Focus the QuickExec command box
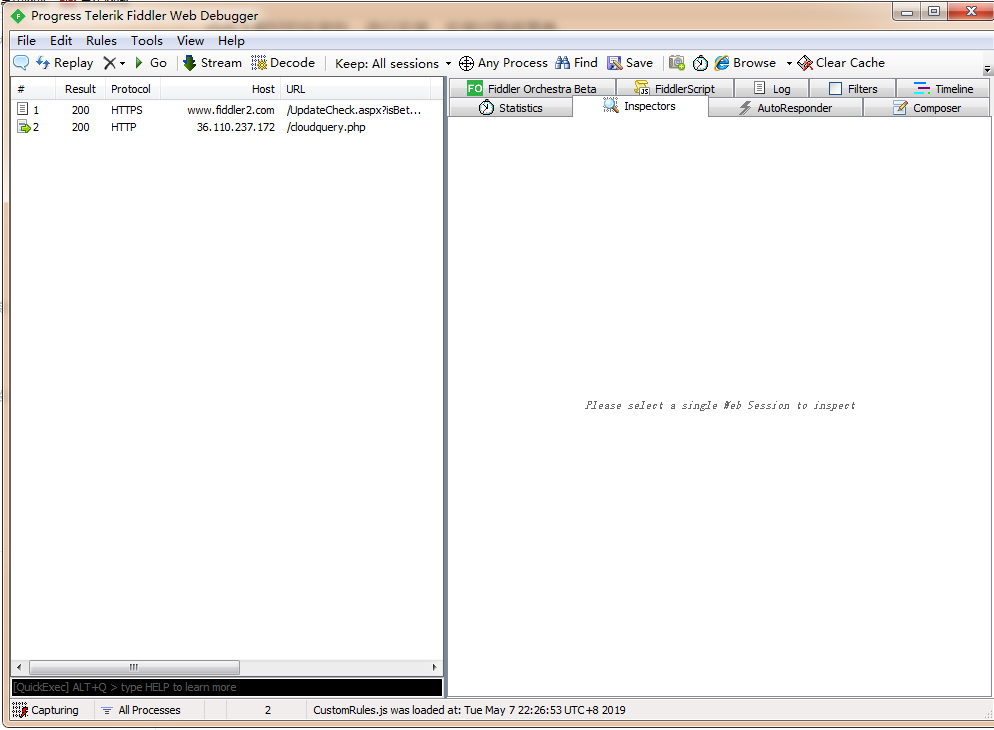Viewport: 994px width, 730px height. [x=227, y=688]
